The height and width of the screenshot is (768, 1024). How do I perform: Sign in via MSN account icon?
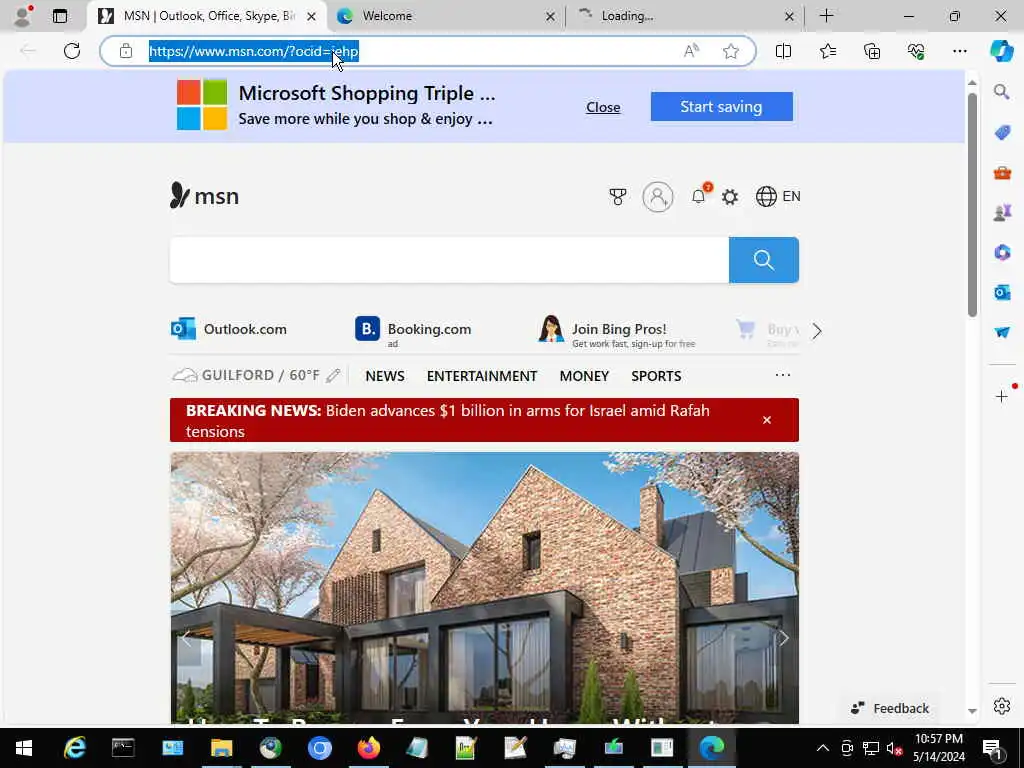click(658, 197)
